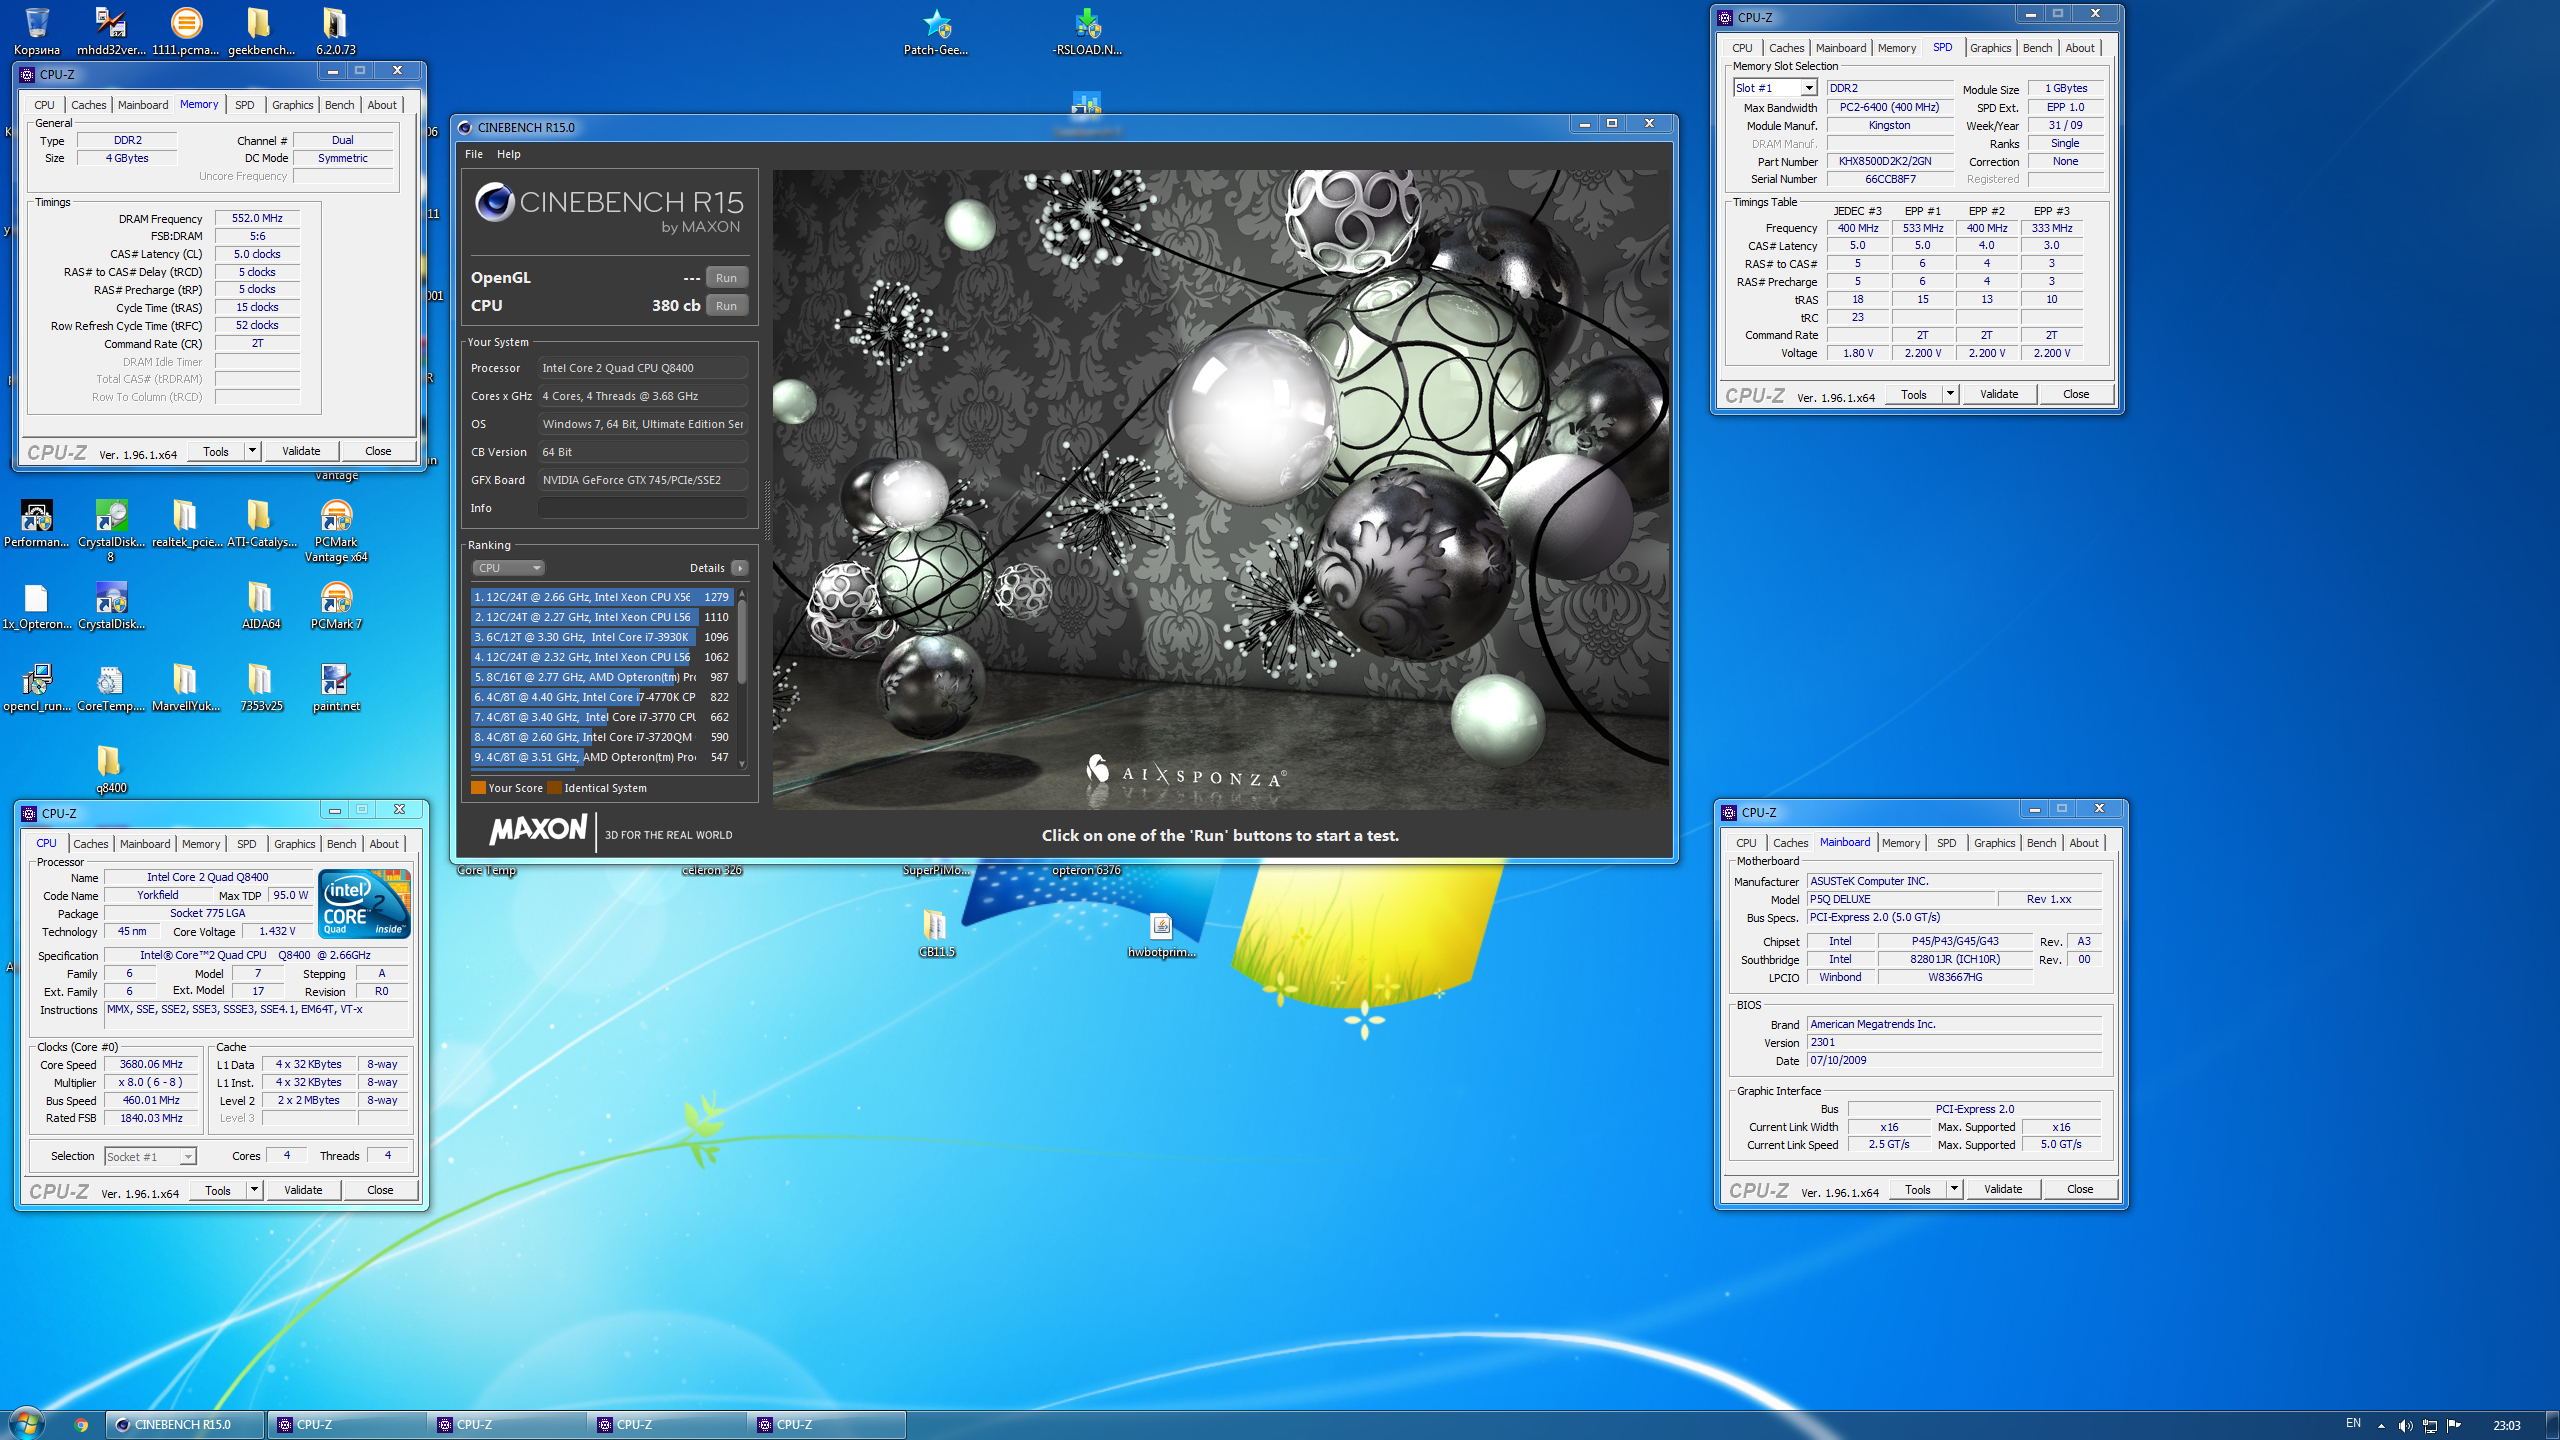Click the 23:03 system clock

click(x=2507, y=1425)
